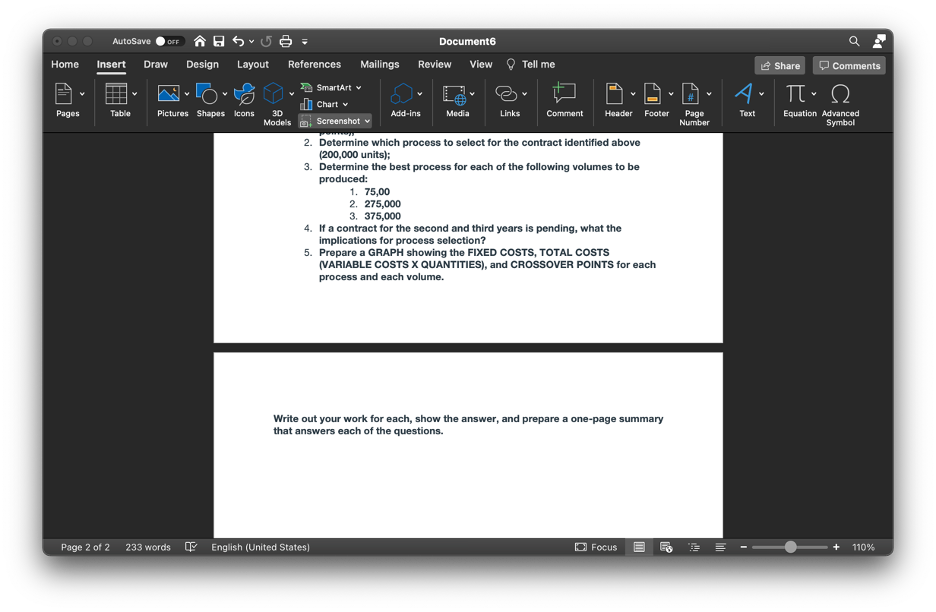Switch to Print Layout view

(639, 547)
